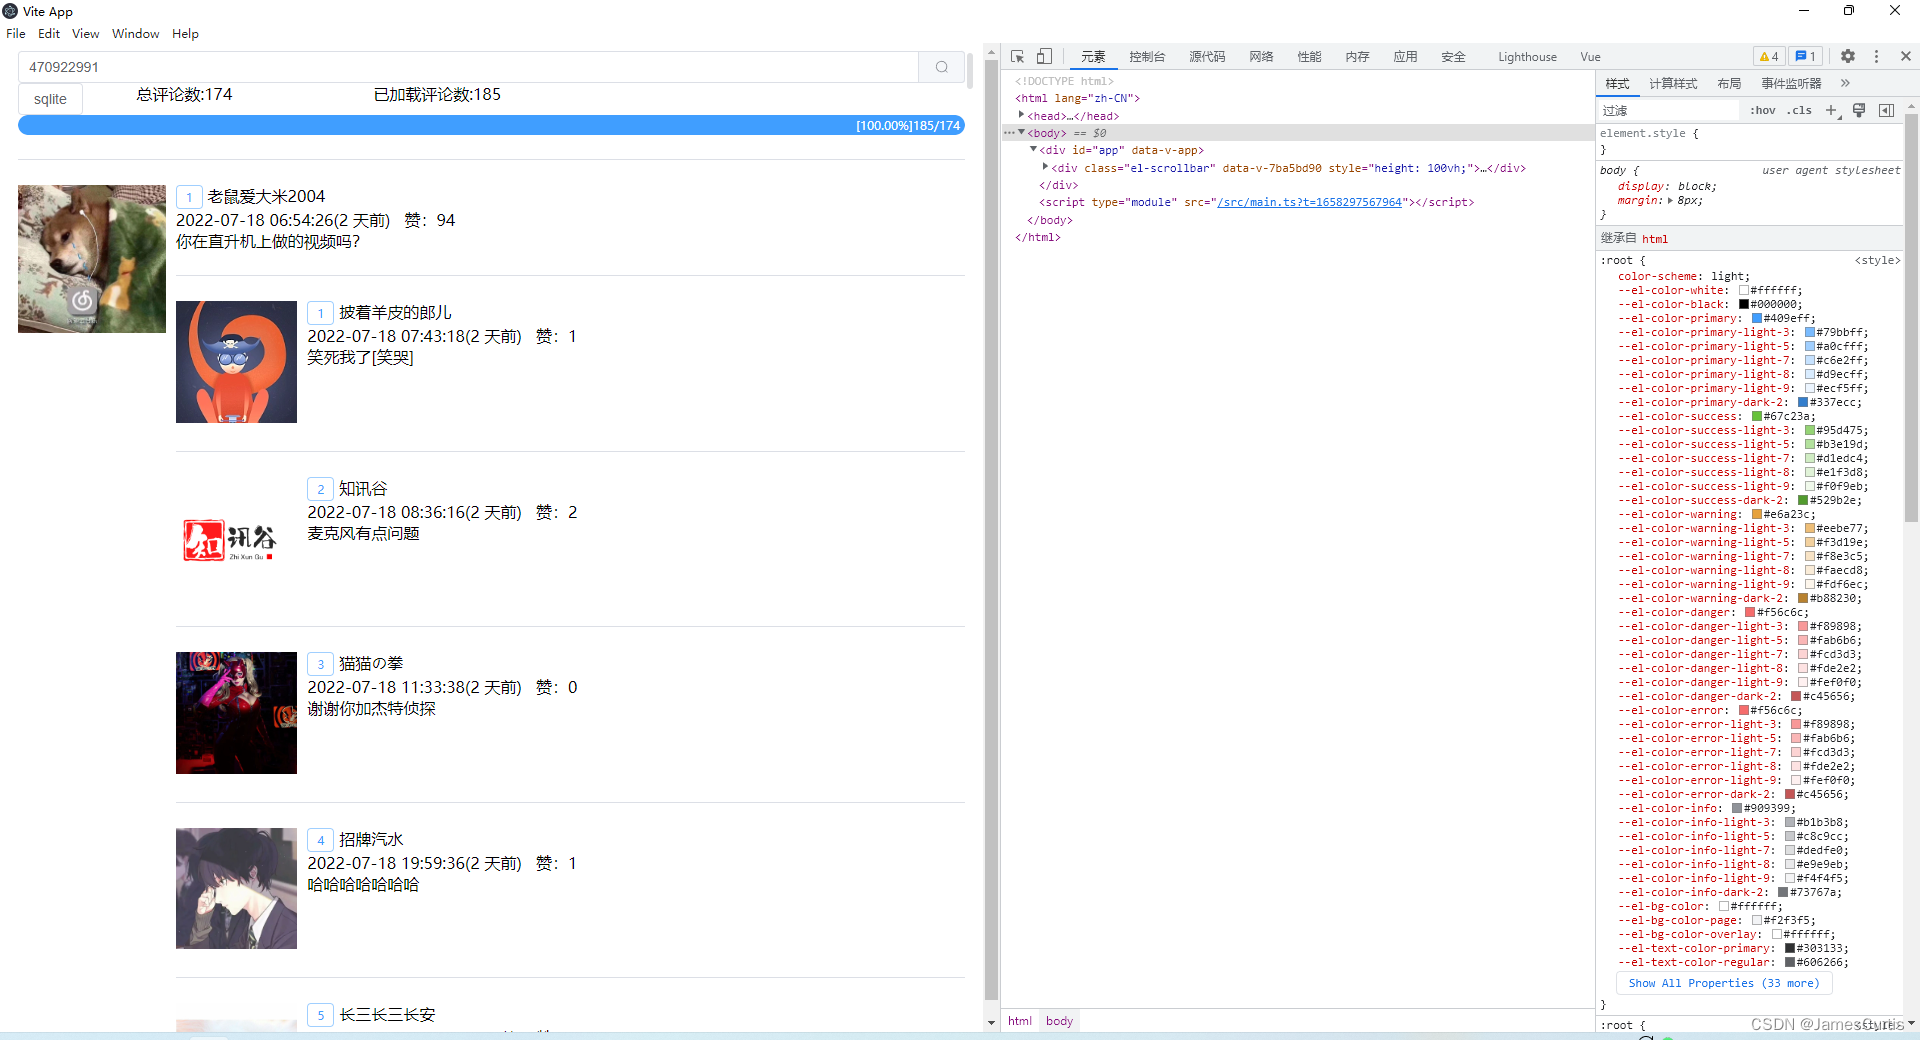Collapse the div id="app" node
This screenshot has width=1920, height=1040.
pyautogui.click(x=1033, y=149)
